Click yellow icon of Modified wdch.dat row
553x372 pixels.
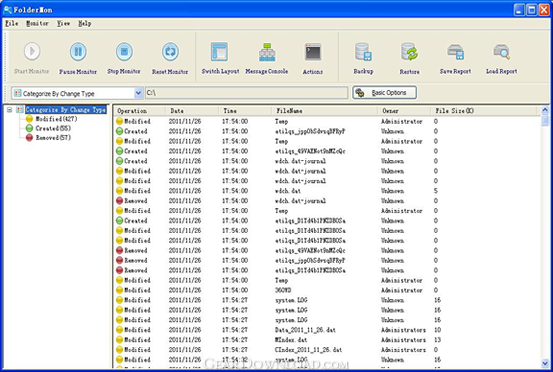[120, 191]
